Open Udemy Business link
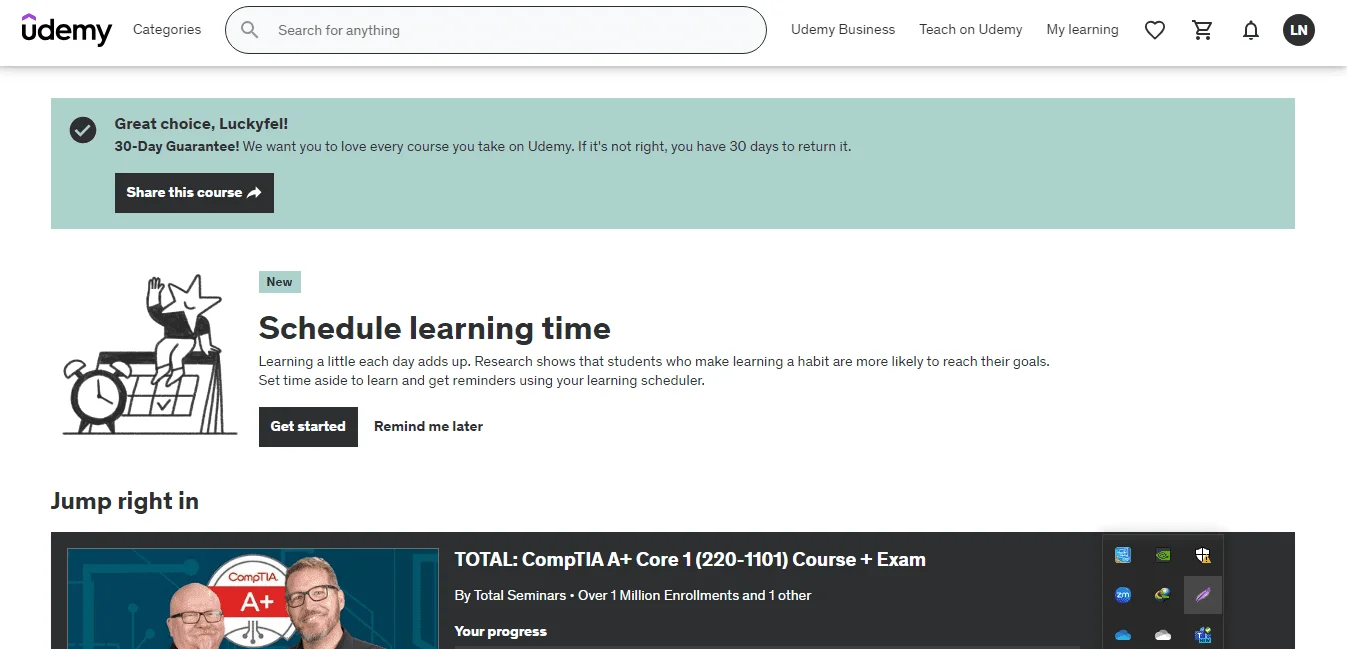Viewport: 1347px width, 649px height. tap(843, 30)
